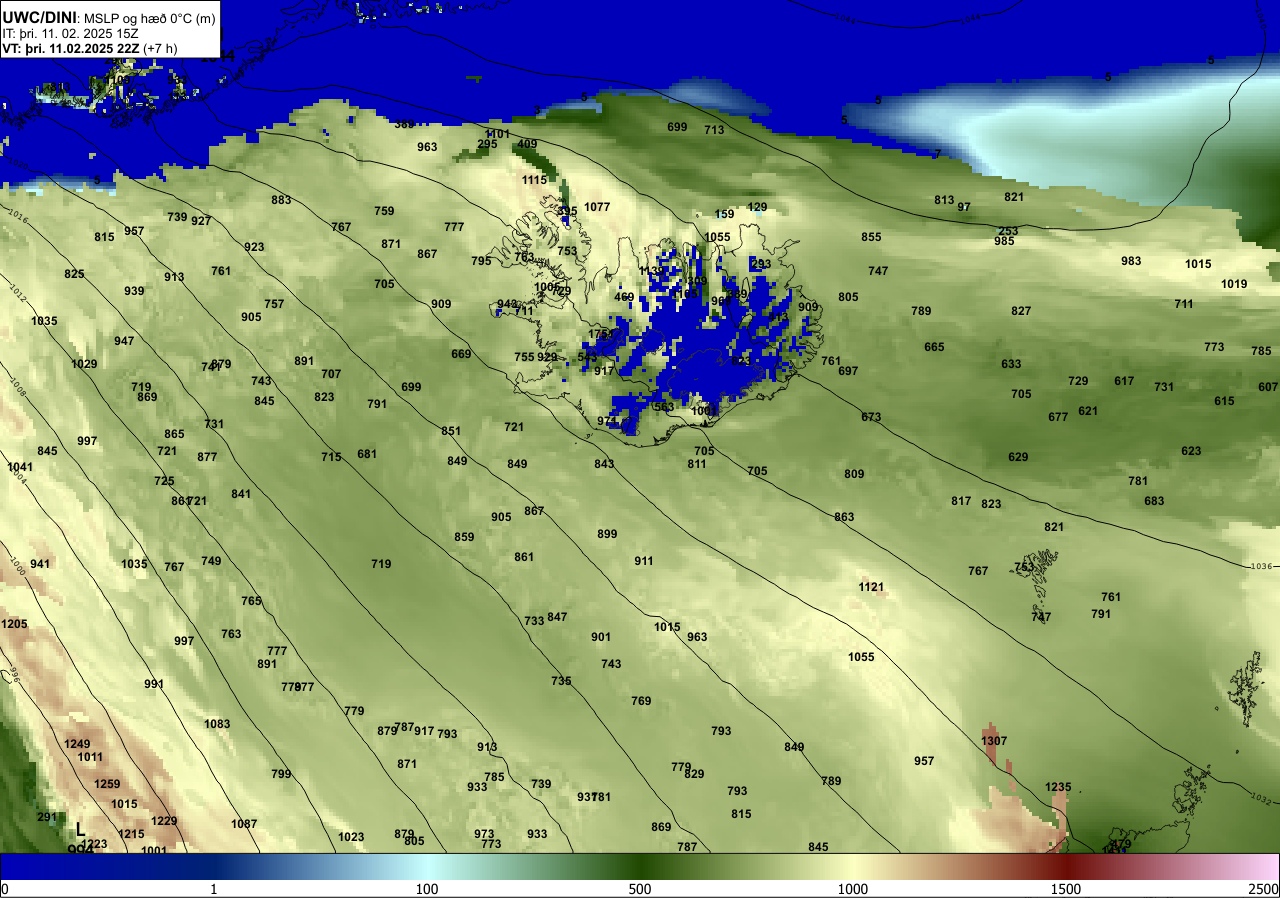Click the 683 height value
The width and height of the screenshot is (1280, 898).
(x=1154, y=501)
